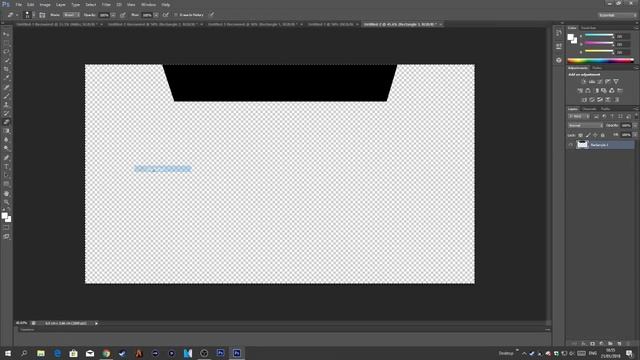Open the layer style fx menu
640x360 pixels.
(x=583, y=344)
